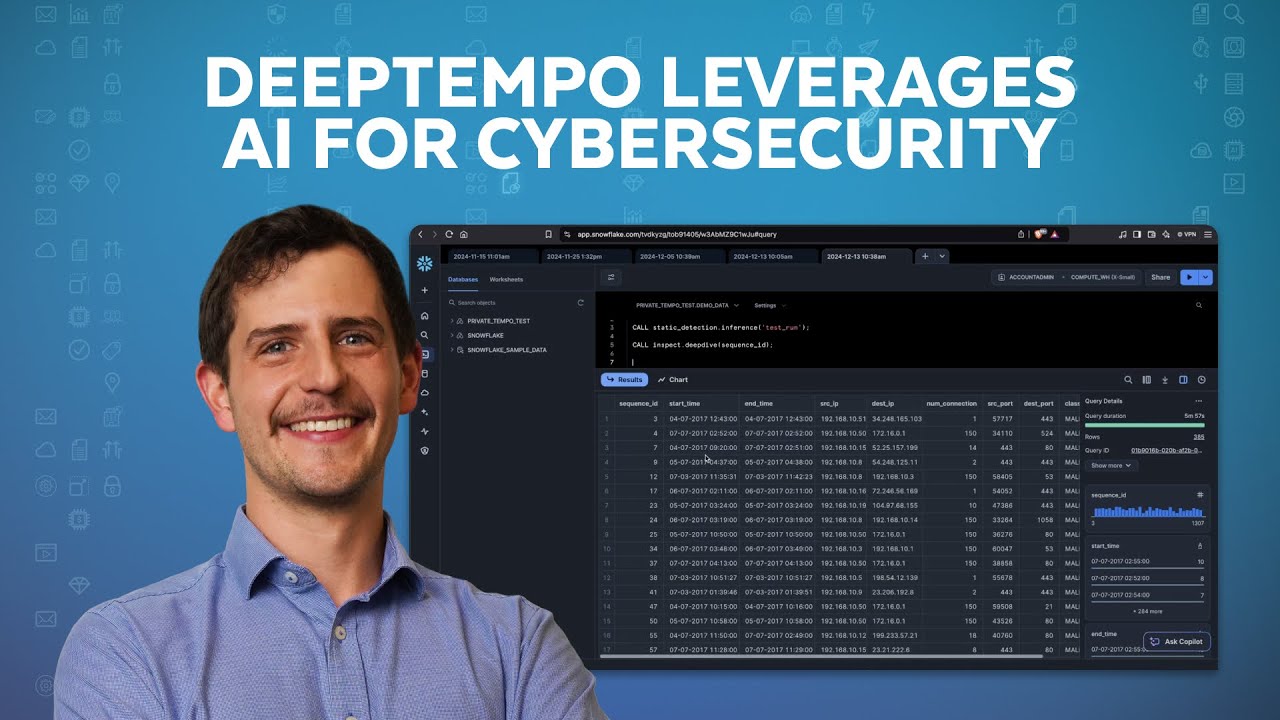This screenshot has width=1280, height=720.
Task: Expand Show more in Query Details
Action: tap(1111, 466)
